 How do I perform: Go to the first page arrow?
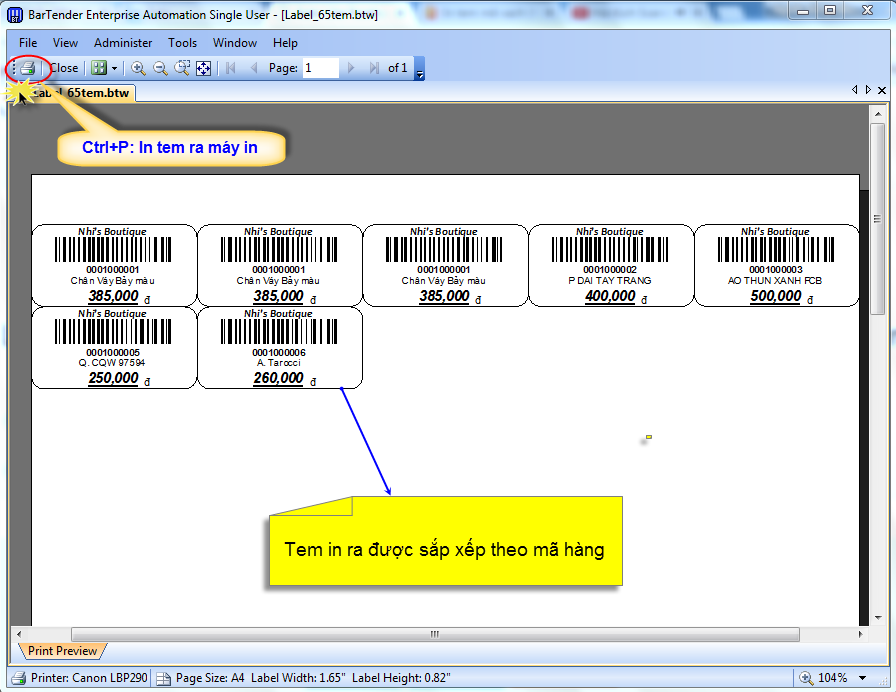coord(231,68)
